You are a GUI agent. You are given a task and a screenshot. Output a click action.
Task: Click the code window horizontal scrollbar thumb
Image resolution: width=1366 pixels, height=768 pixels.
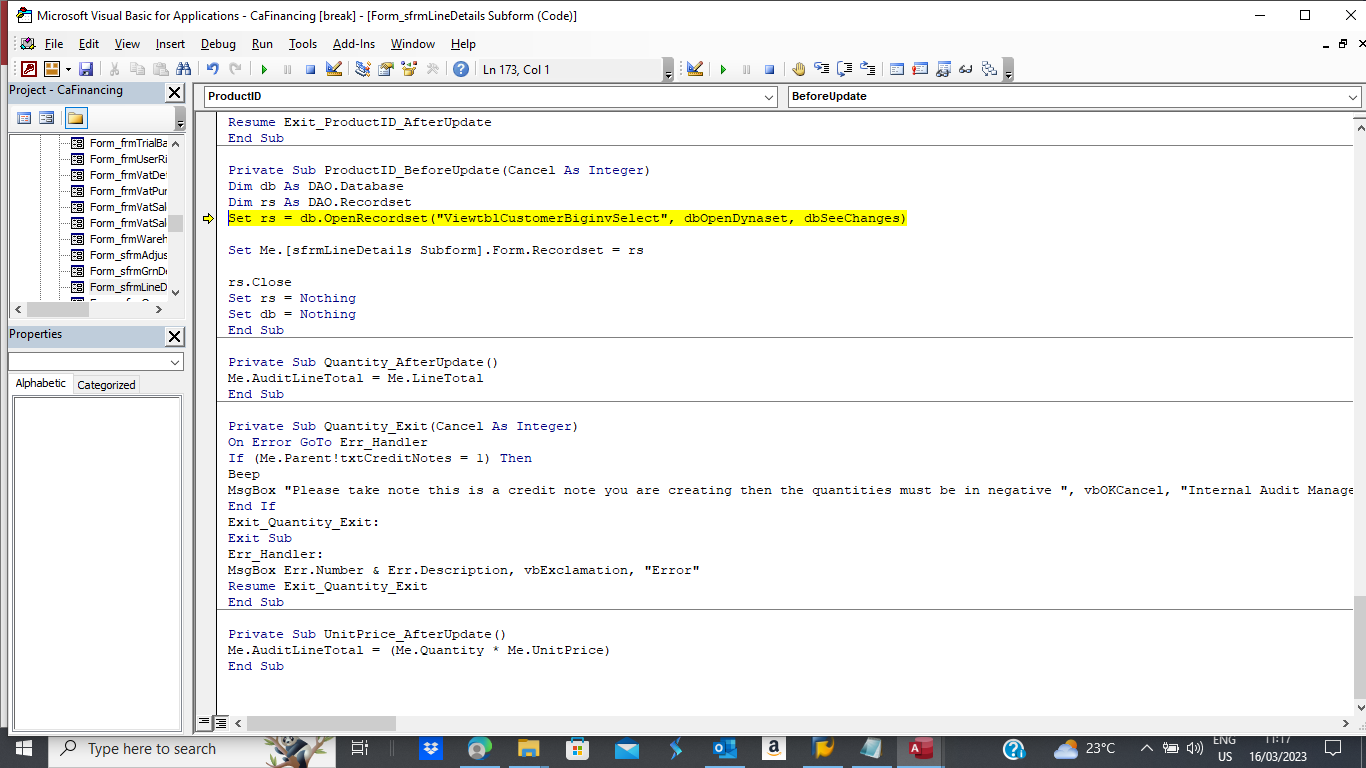click(x=321, y=723)
